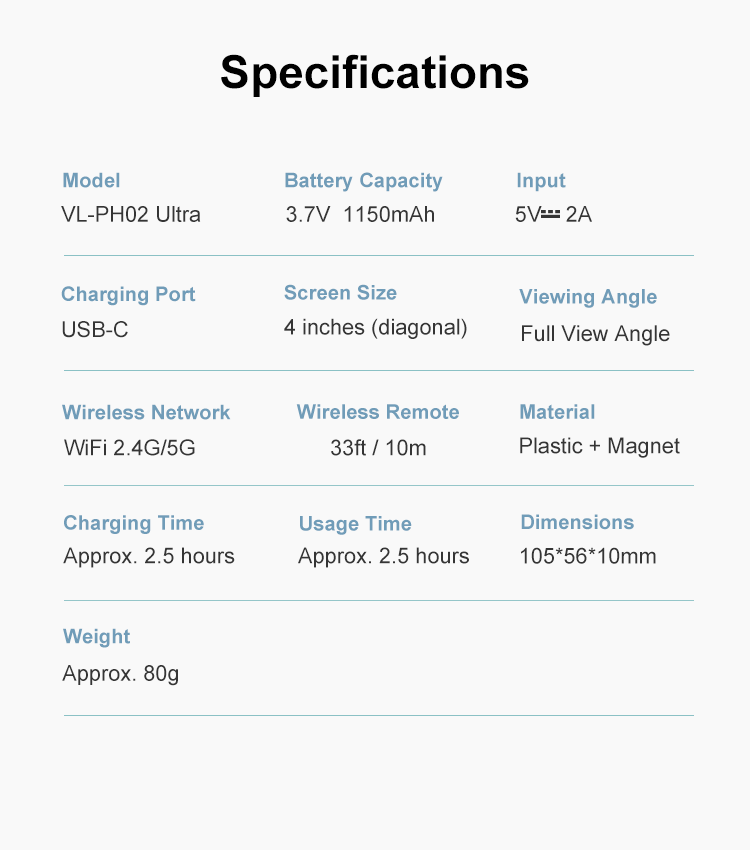Image resolution: width=750 pixels, height=850 pixels.
Task: Select the Model label
Action: (91, 181)
